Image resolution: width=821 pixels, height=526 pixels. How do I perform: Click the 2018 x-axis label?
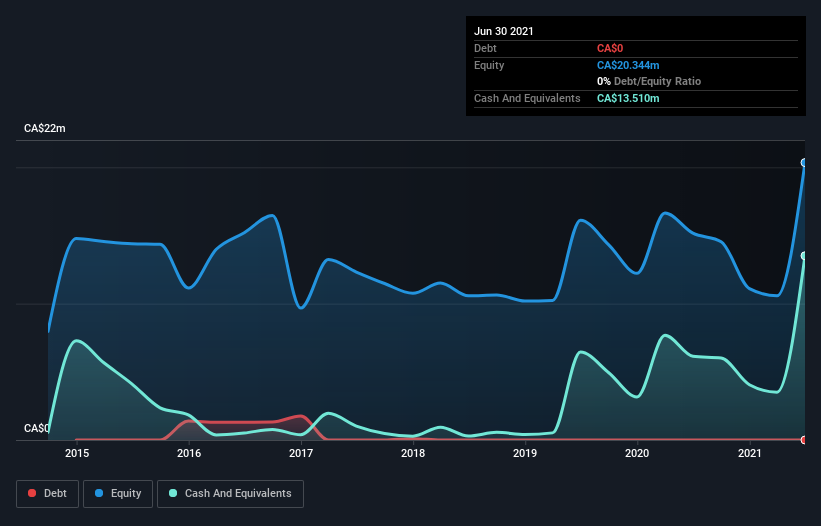413,453
